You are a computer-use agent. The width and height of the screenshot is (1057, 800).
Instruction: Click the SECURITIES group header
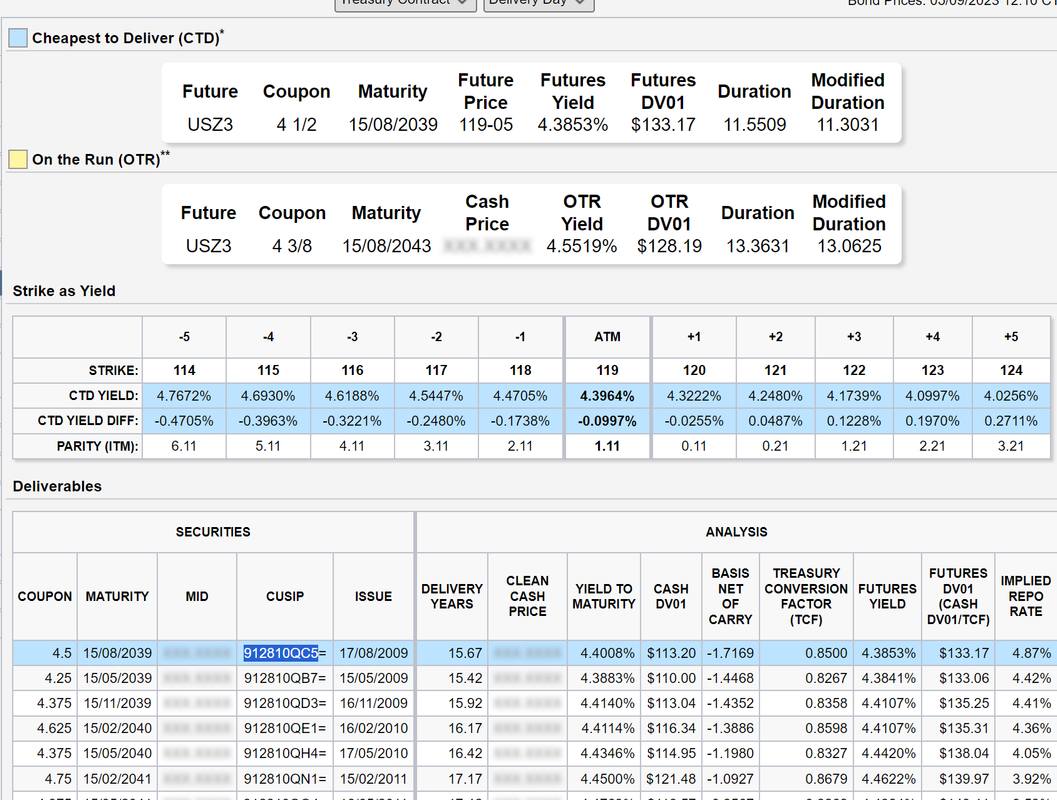pos(213,532)
